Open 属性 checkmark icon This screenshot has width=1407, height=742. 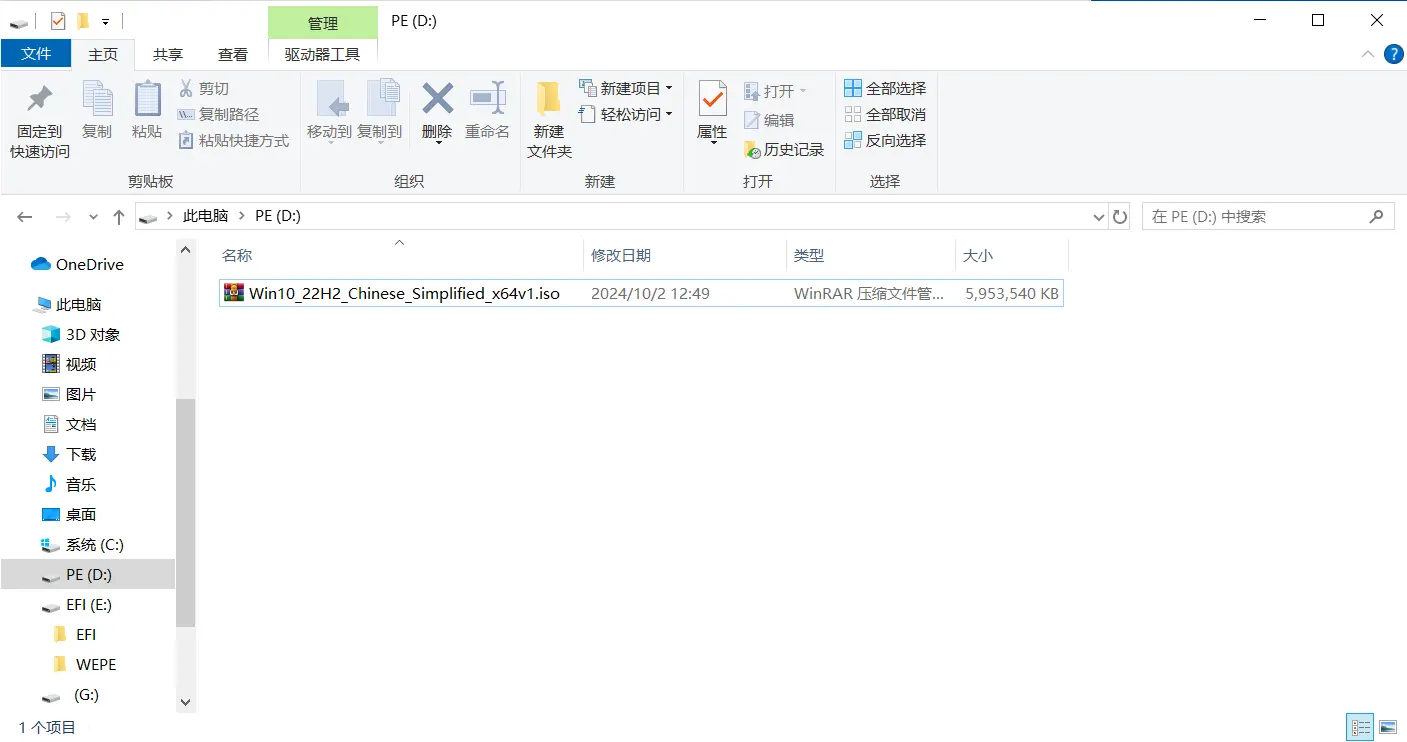pos(713,99)
